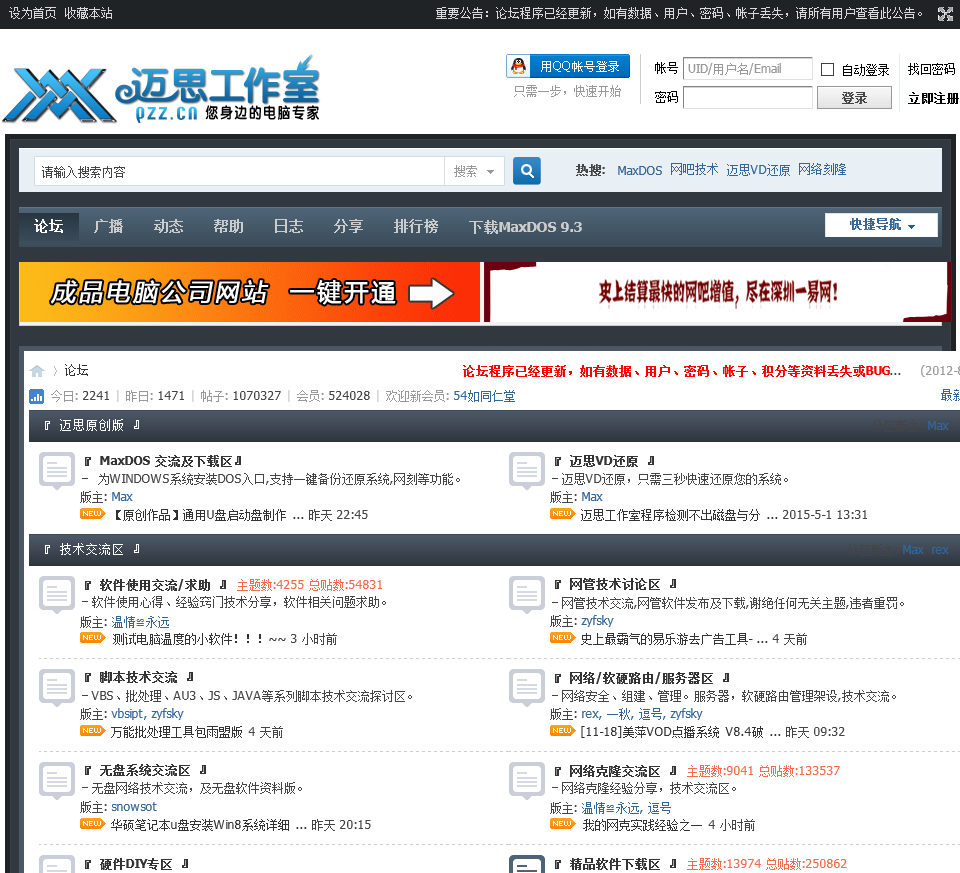Click the 网络克隆交流区 forum icon
This screenshot has height=873, width=960.
point(527,781)
